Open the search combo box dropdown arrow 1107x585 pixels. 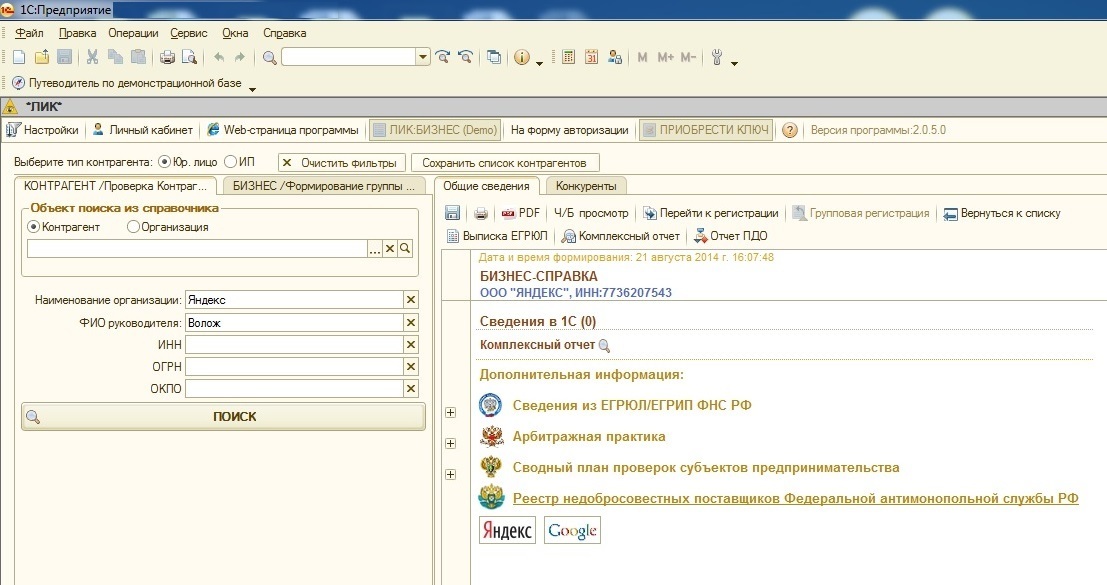pos(422,57)
